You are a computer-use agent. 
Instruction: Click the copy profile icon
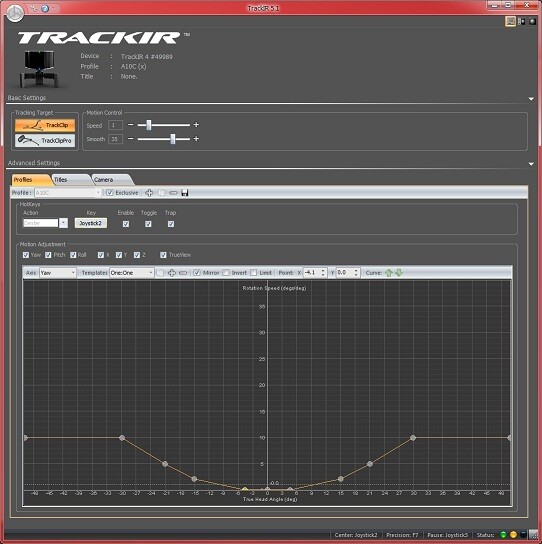tap(161, 193)
